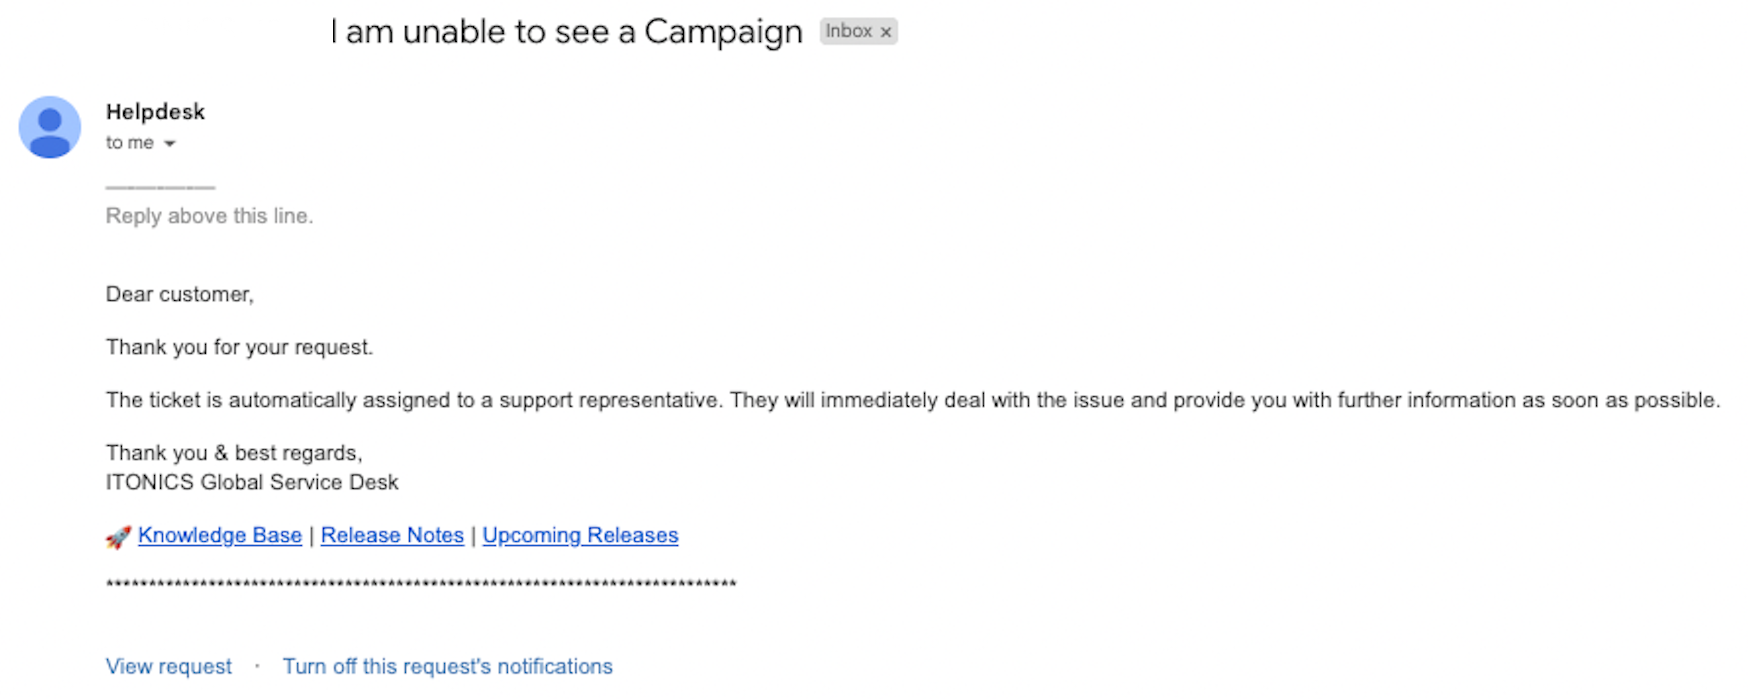1748x699 pixels.
Task: Click the rocket emoji before Knowledge Base
Action: pyautogui.click(x=118, y=537)
